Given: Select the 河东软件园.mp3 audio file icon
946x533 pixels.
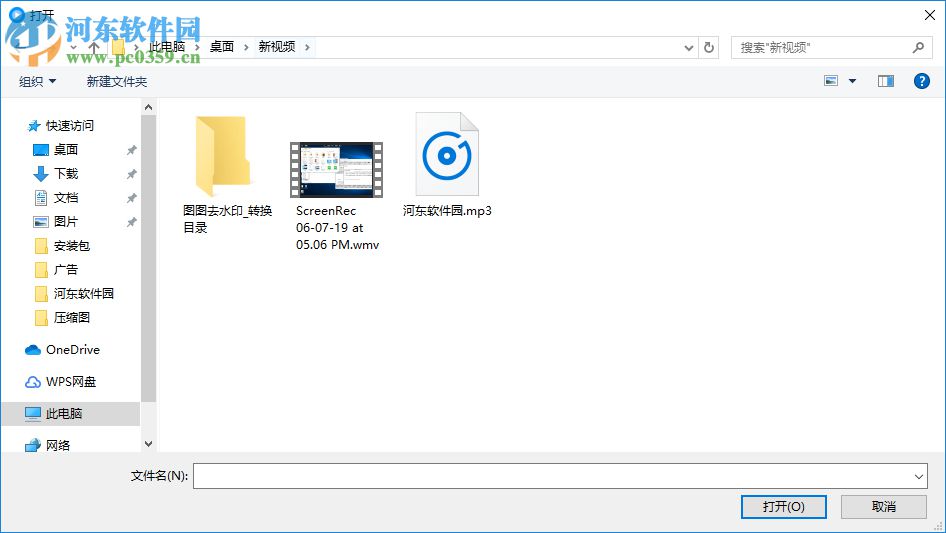Looking at the screenshot, I should (447, 155).
